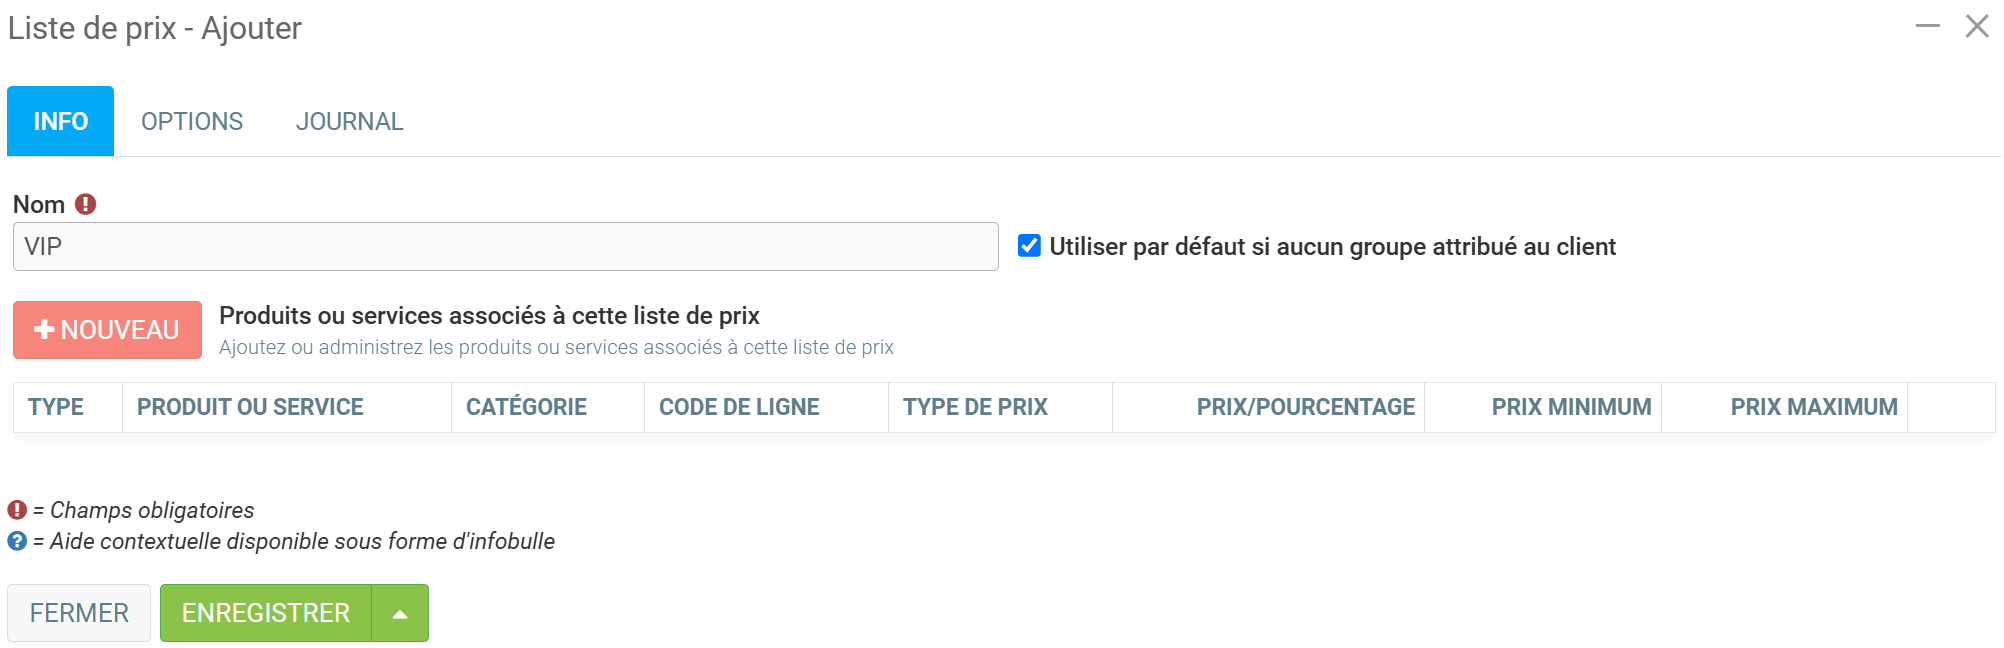Close the Liste de prix dialog
The width and height of the screenshot is (2004, 648).
click(1976, 27)
